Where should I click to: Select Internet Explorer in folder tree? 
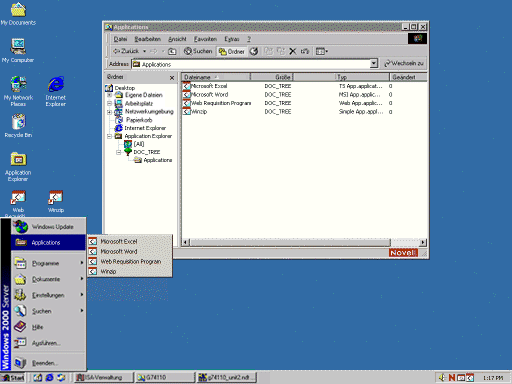(x=145, y=128)
